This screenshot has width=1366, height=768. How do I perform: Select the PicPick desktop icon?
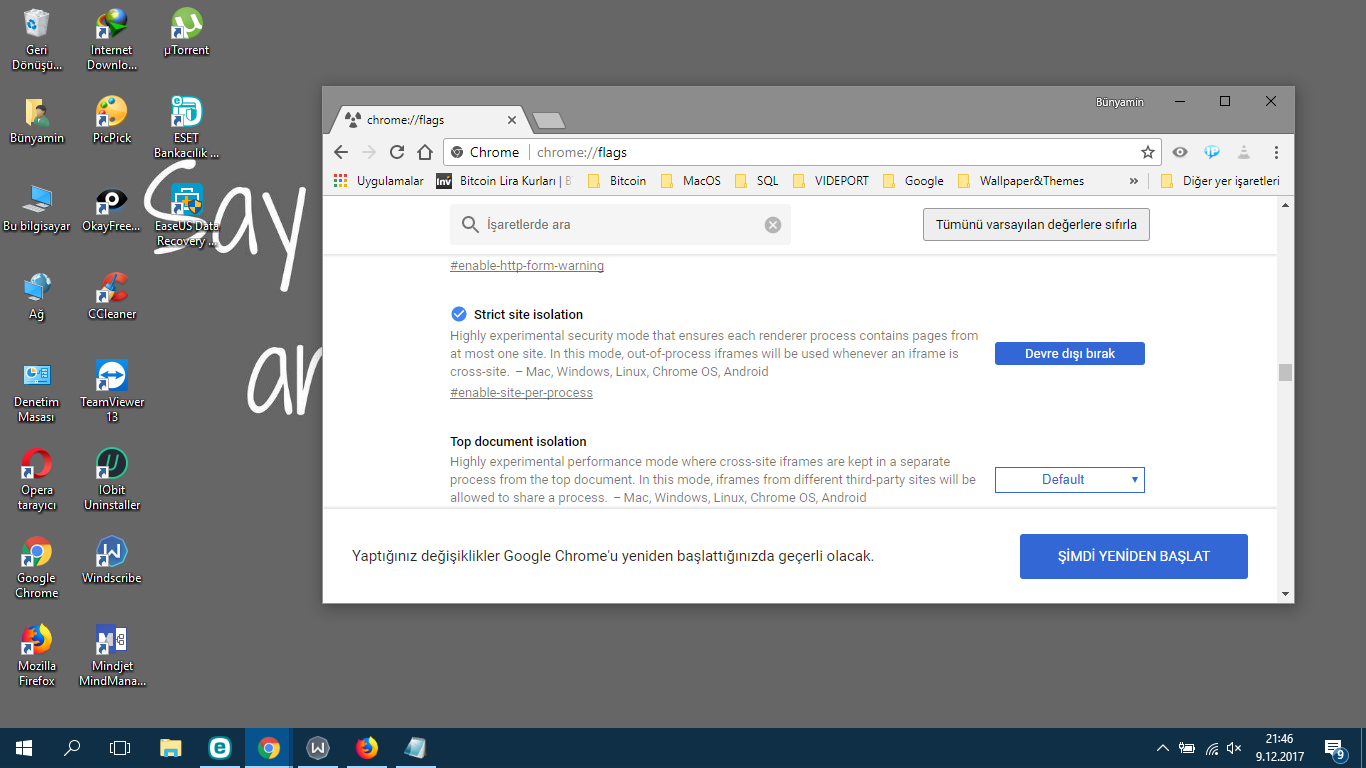point(112,120)
